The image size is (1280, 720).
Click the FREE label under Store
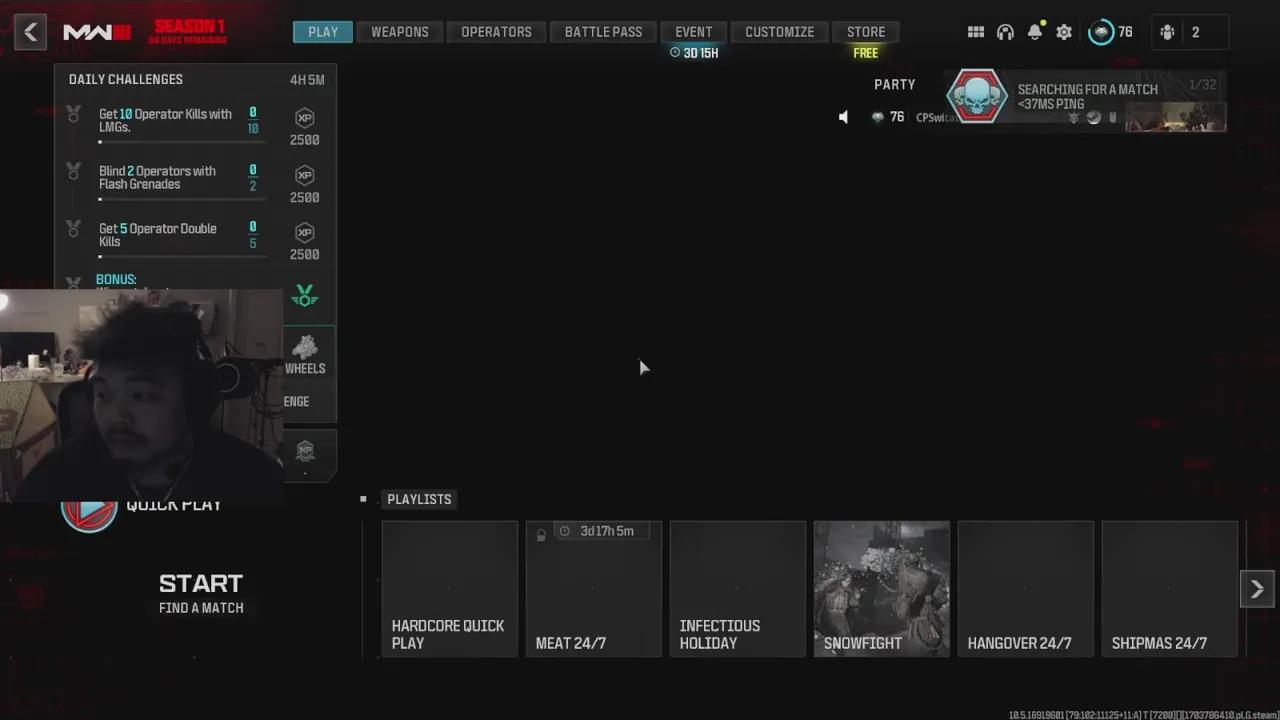click(x=866, y=53)
